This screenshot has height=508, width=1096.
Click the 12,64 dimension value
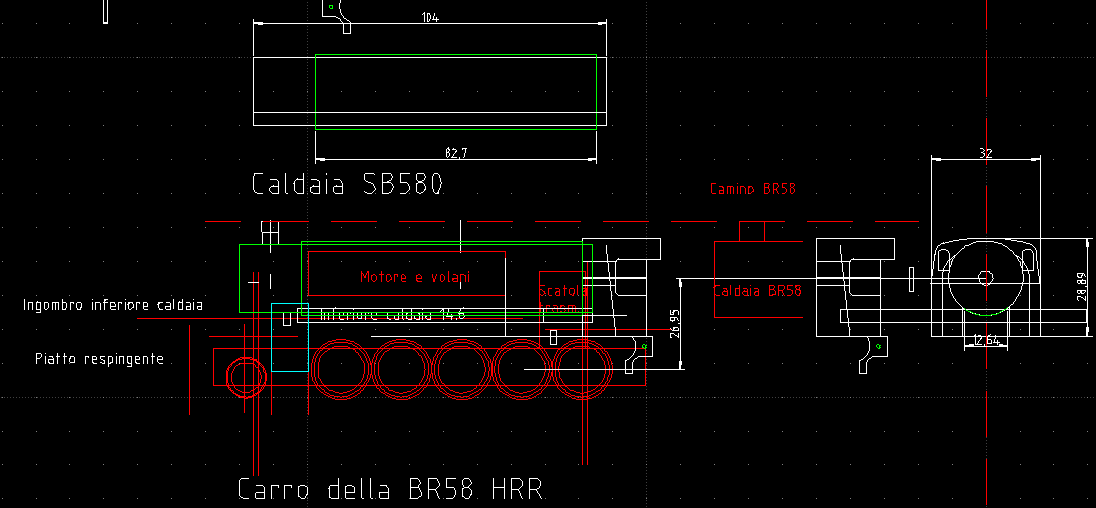[x=986, y=341]
